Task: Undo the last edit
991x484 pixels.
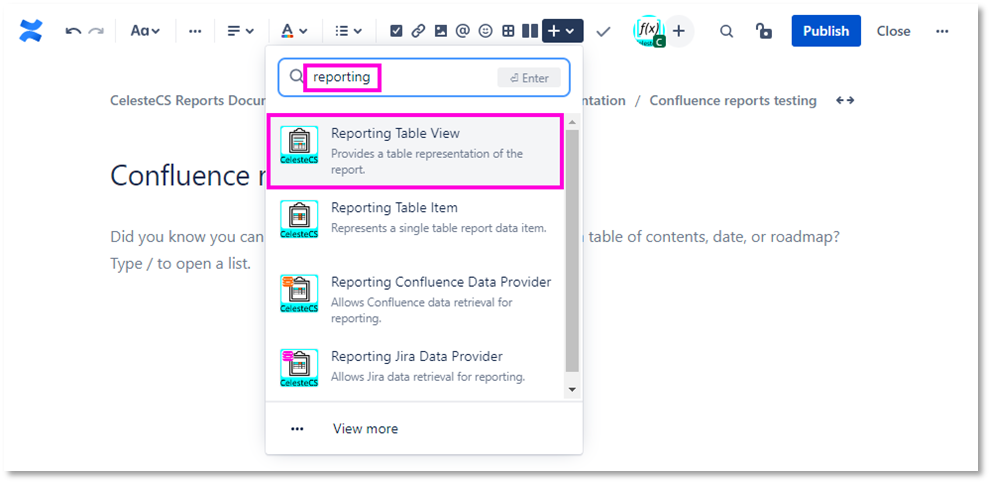Action: tap(73, 31)
